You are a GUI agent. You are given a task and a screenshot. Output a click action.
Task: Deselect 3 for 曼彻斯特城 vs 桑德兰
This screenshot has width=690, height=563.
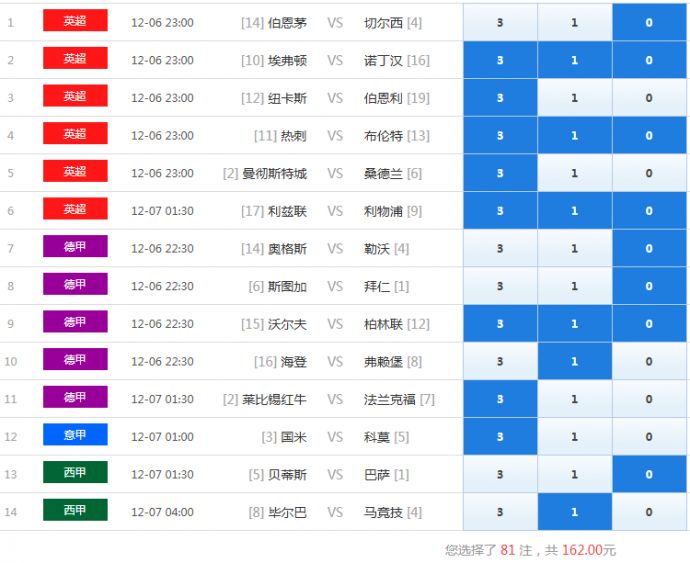click(x=500, y=173)
